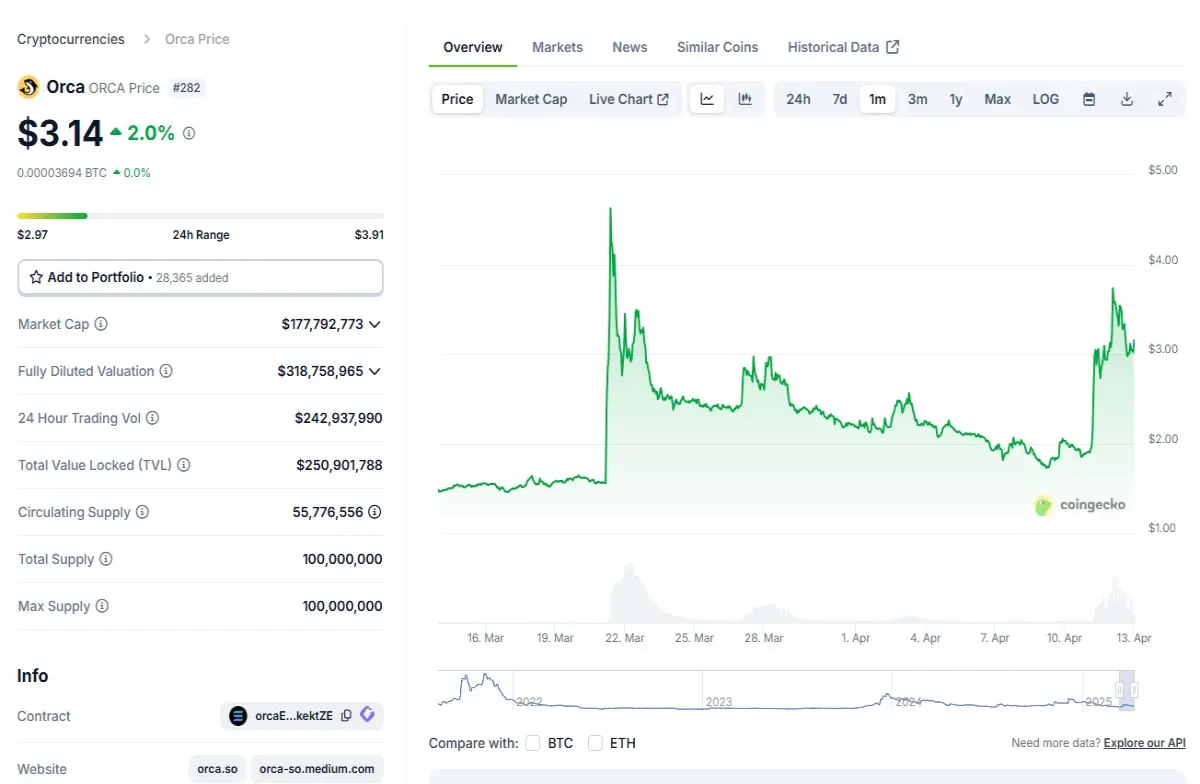Open Live Chart external link
The width and height of the screenshot is (1200, 784).
[629, 99]
